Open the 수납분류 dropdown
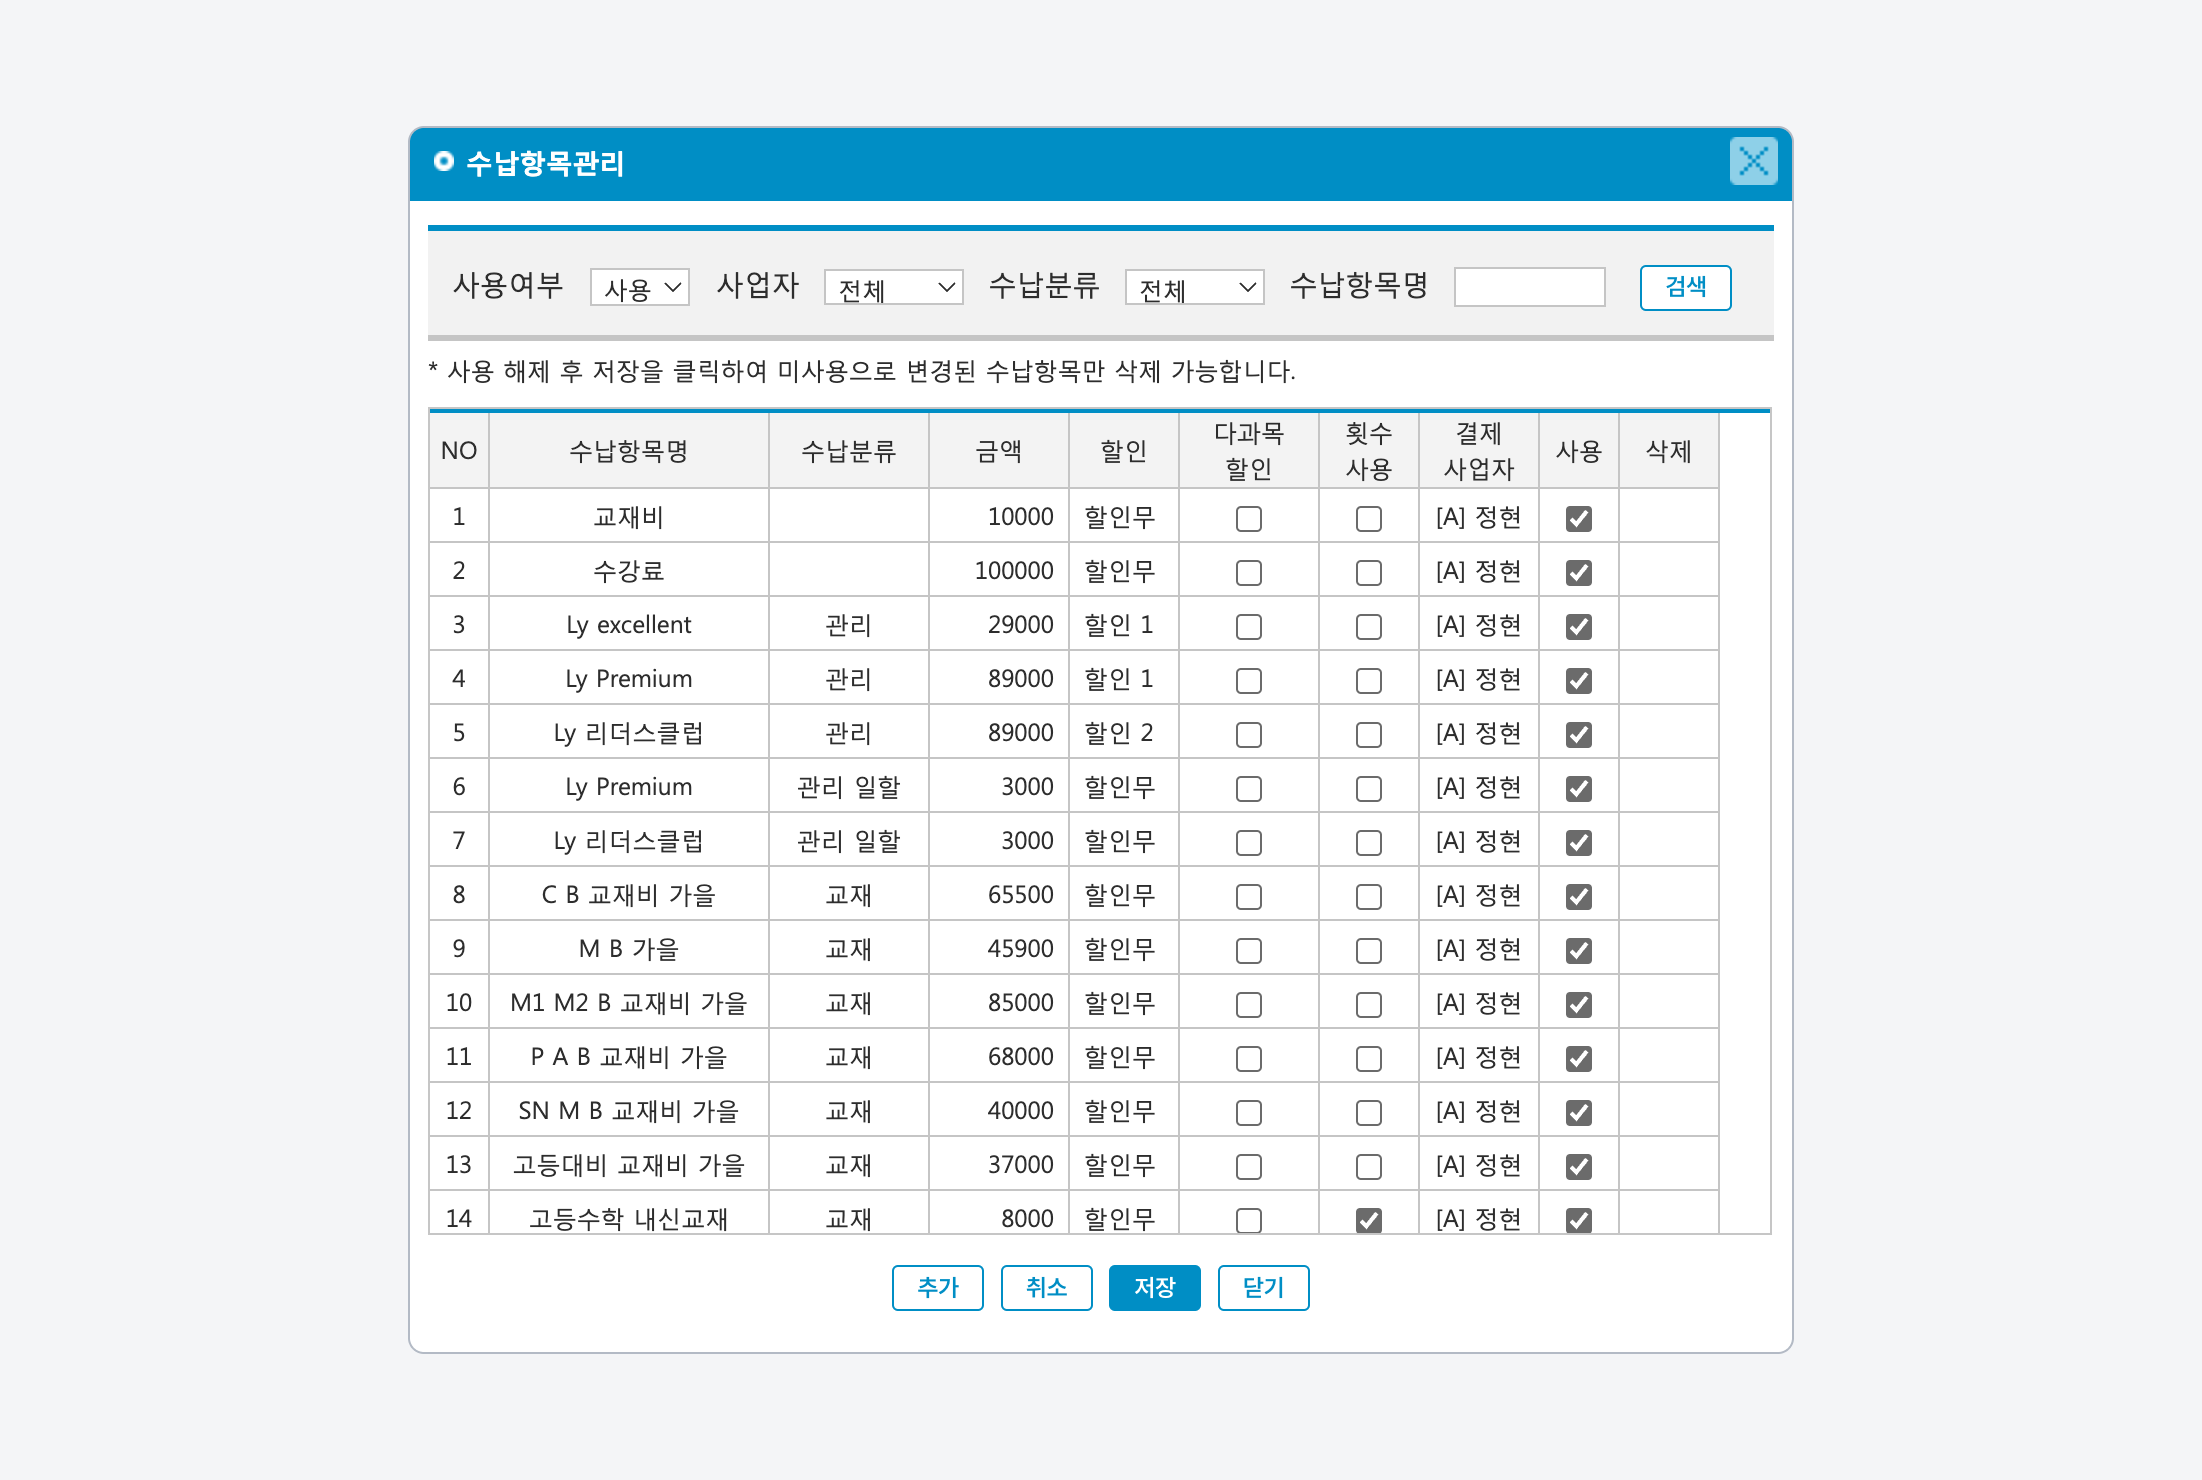The image size is (2202, 1480). pyautogui.click(x=1194, y=288)
